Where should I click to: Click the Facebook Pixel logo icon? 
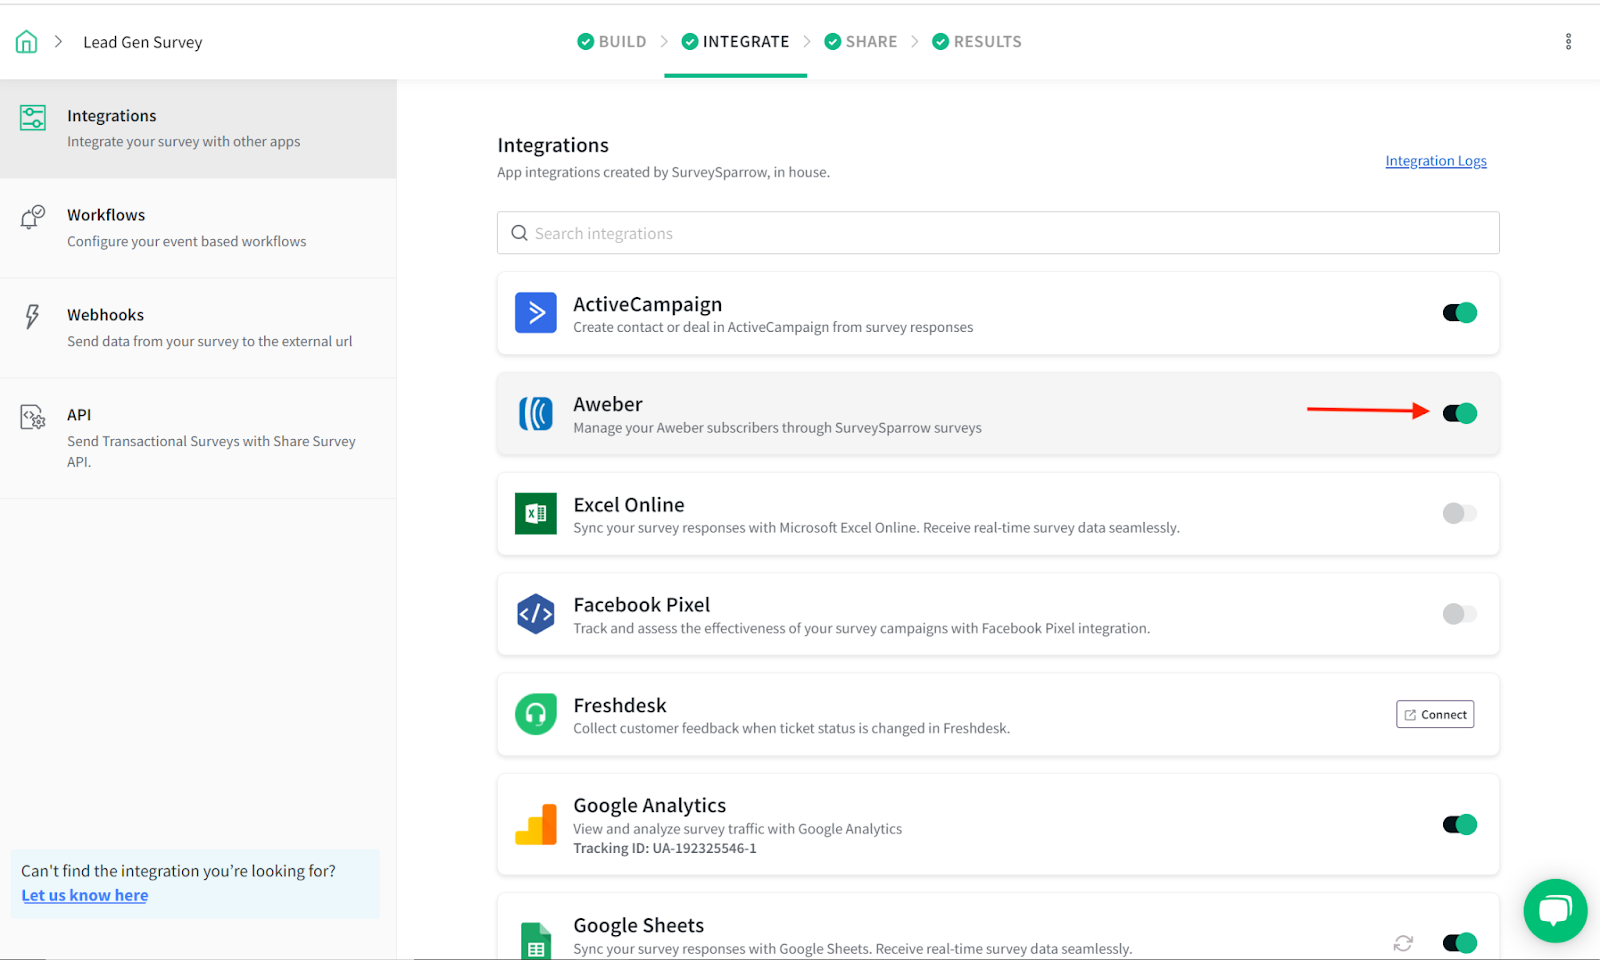point(536,614)
